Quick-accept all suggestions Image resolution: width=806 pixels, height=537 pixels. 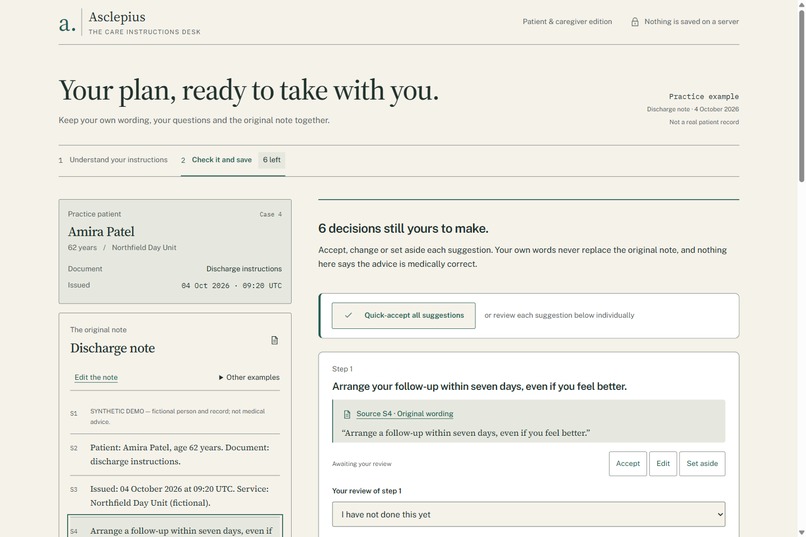404,316
